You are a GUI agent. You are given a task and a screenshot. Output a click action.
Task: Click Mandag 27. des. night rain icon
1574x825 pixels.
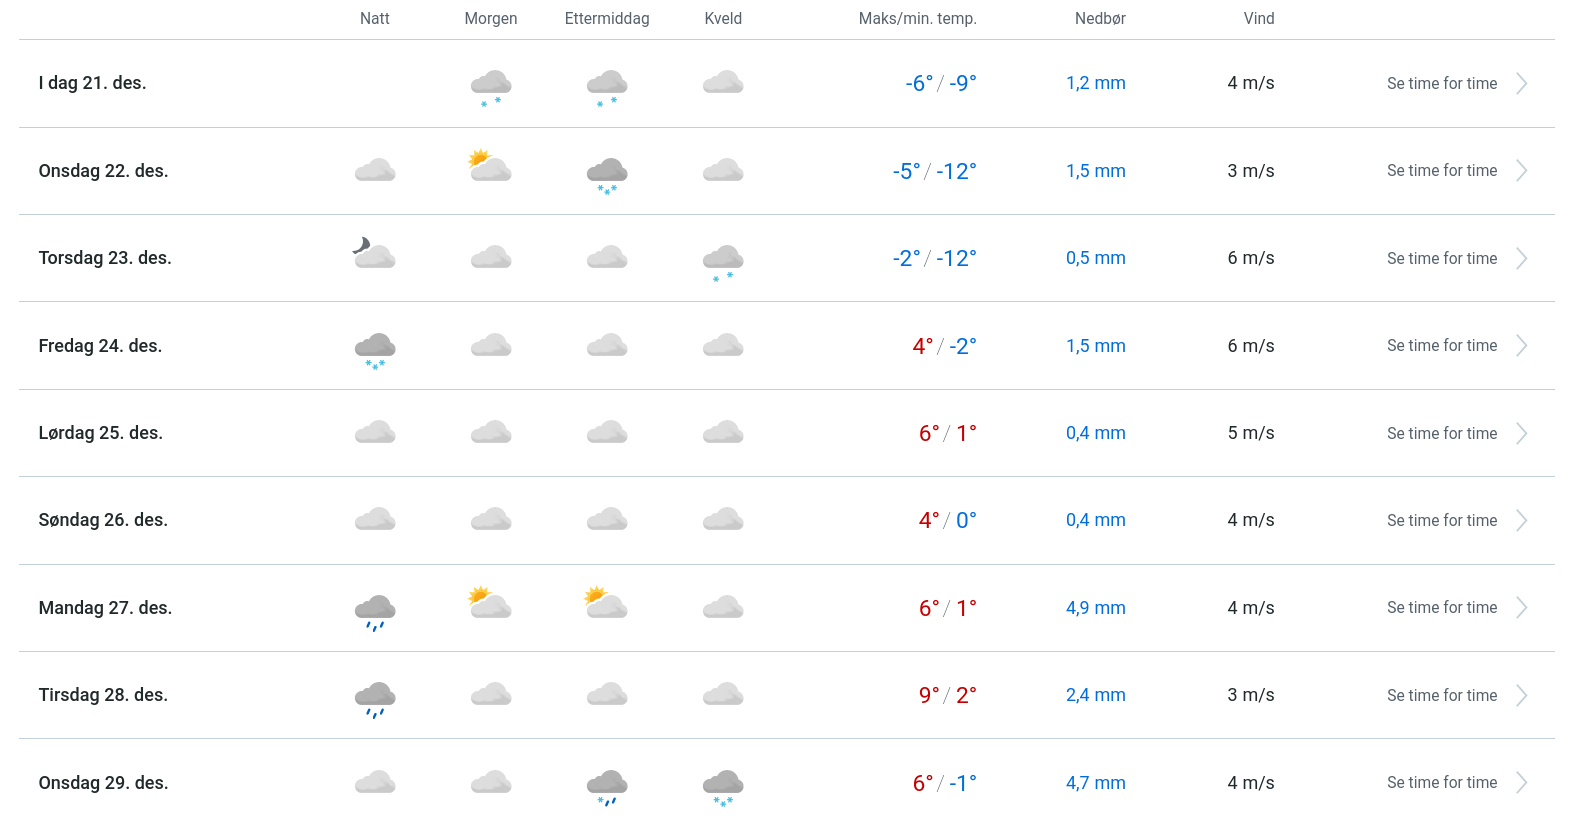pyautogui.click(x=375, y=611)
